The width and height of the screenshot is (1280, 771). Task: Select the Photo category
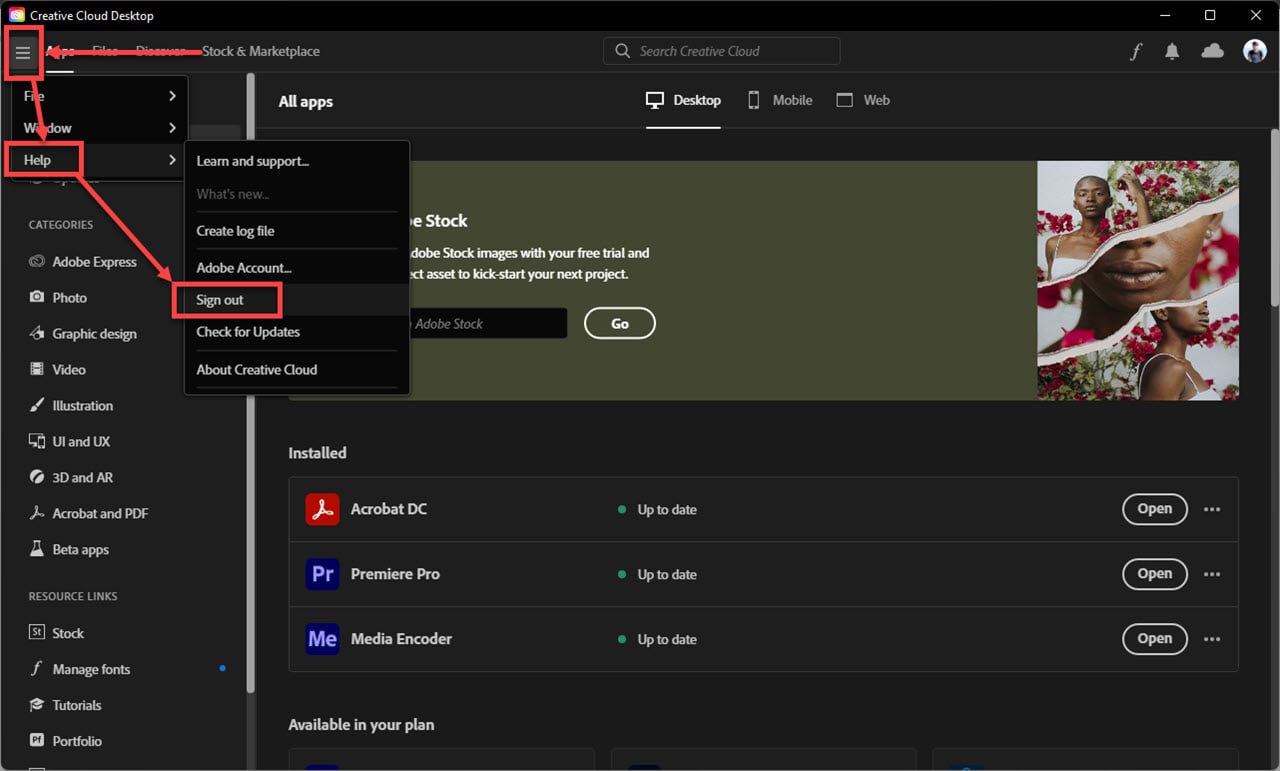click(x=58, y=298)
